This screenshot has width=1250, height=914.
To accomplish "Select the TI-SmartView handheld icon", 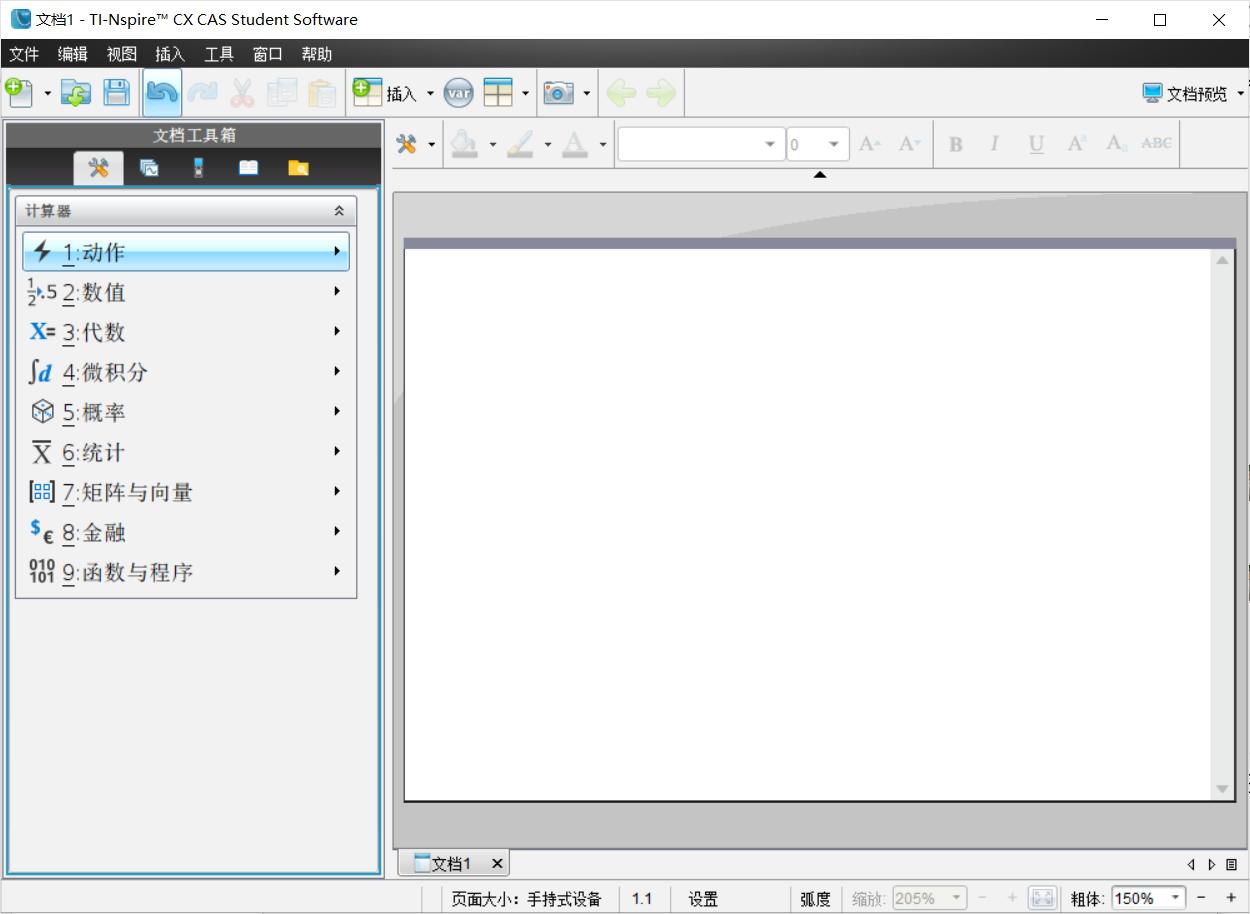I will (198, 168).
